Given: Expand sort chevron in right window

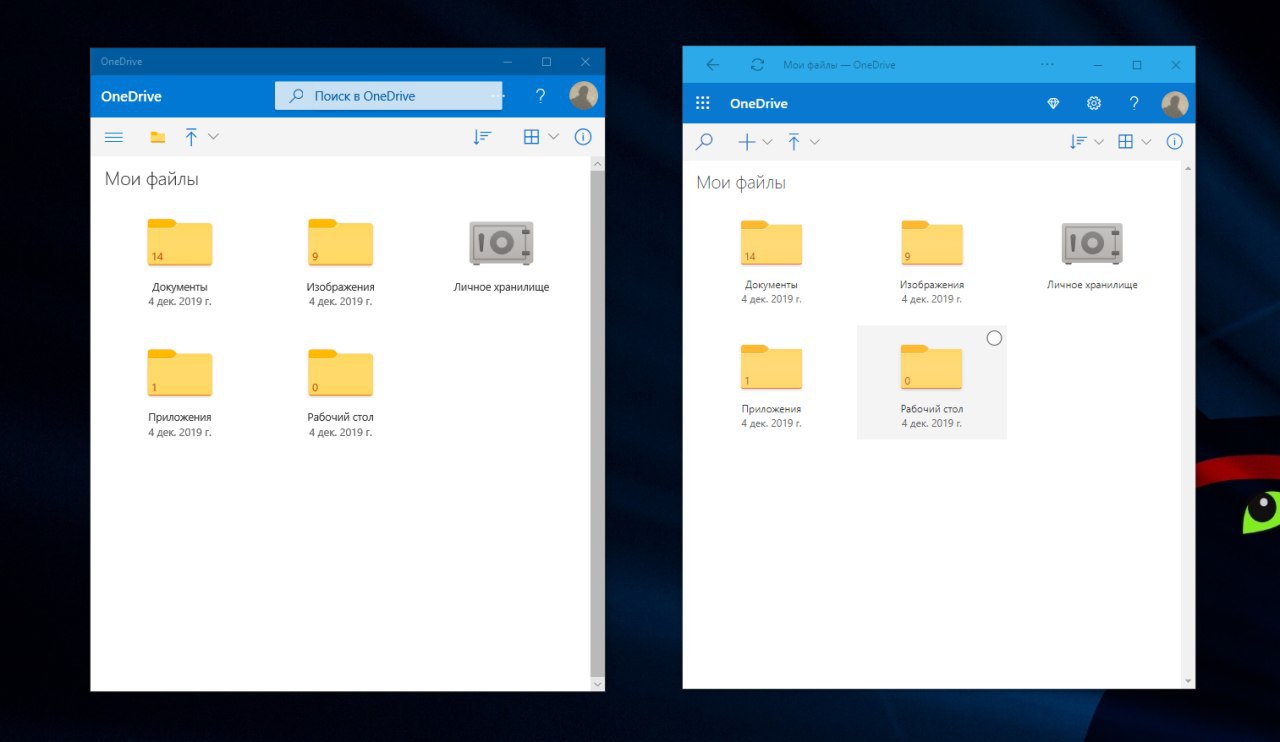Looking at the screenshot, I should point(1099,142).
